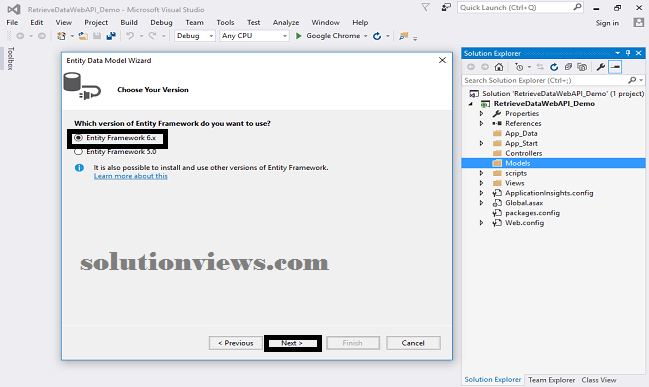This screenshot has height=387, width=649.
Task: Expand the App_Start folder
Action: 481,143
